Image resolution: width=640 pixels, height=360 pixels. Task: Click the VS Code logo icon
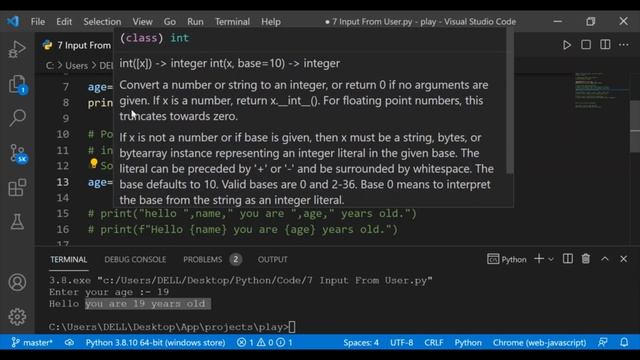click(13, 21)
